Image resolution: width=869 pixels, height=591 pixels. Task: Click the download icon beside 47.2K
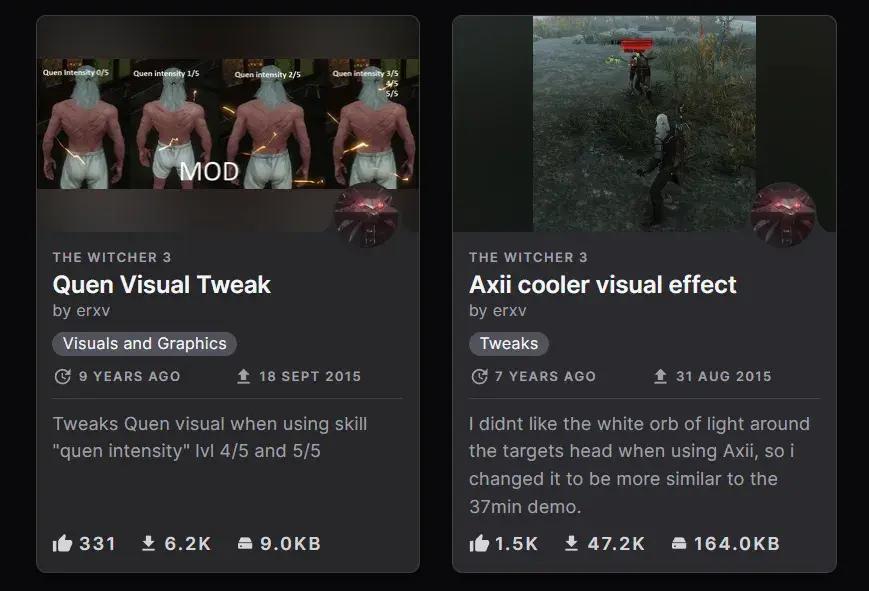pos(571,543)
